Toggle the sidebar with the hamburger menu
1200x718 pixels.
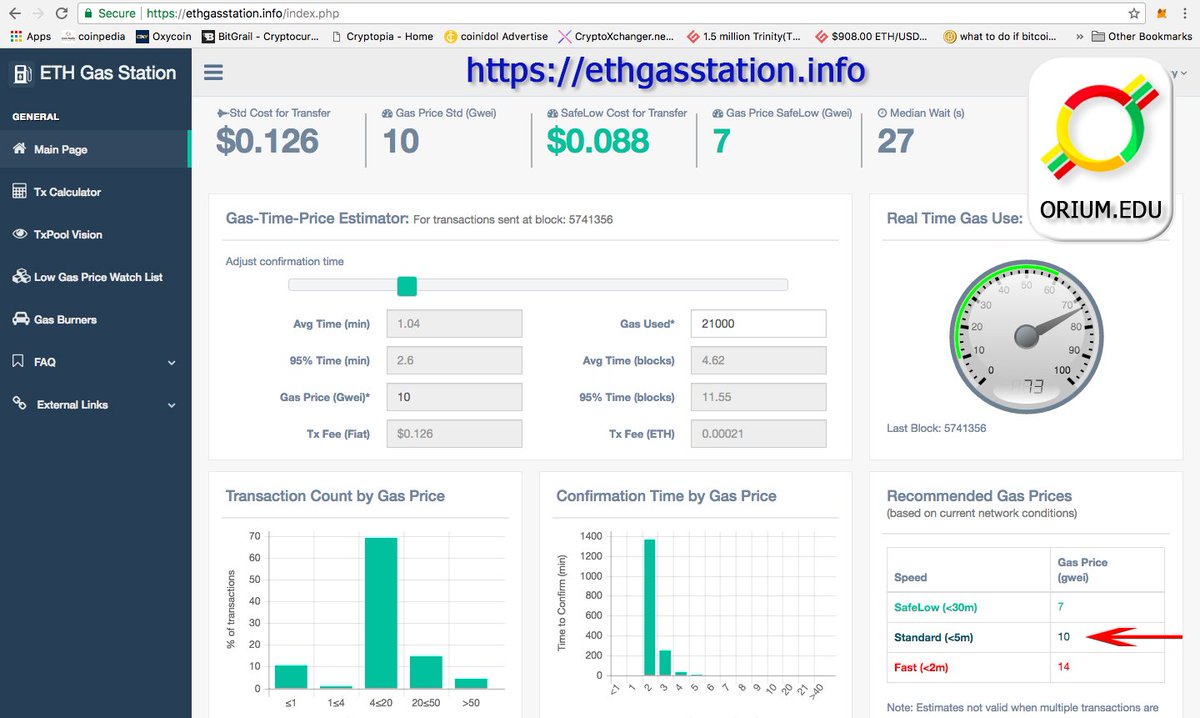click(213, 72)
